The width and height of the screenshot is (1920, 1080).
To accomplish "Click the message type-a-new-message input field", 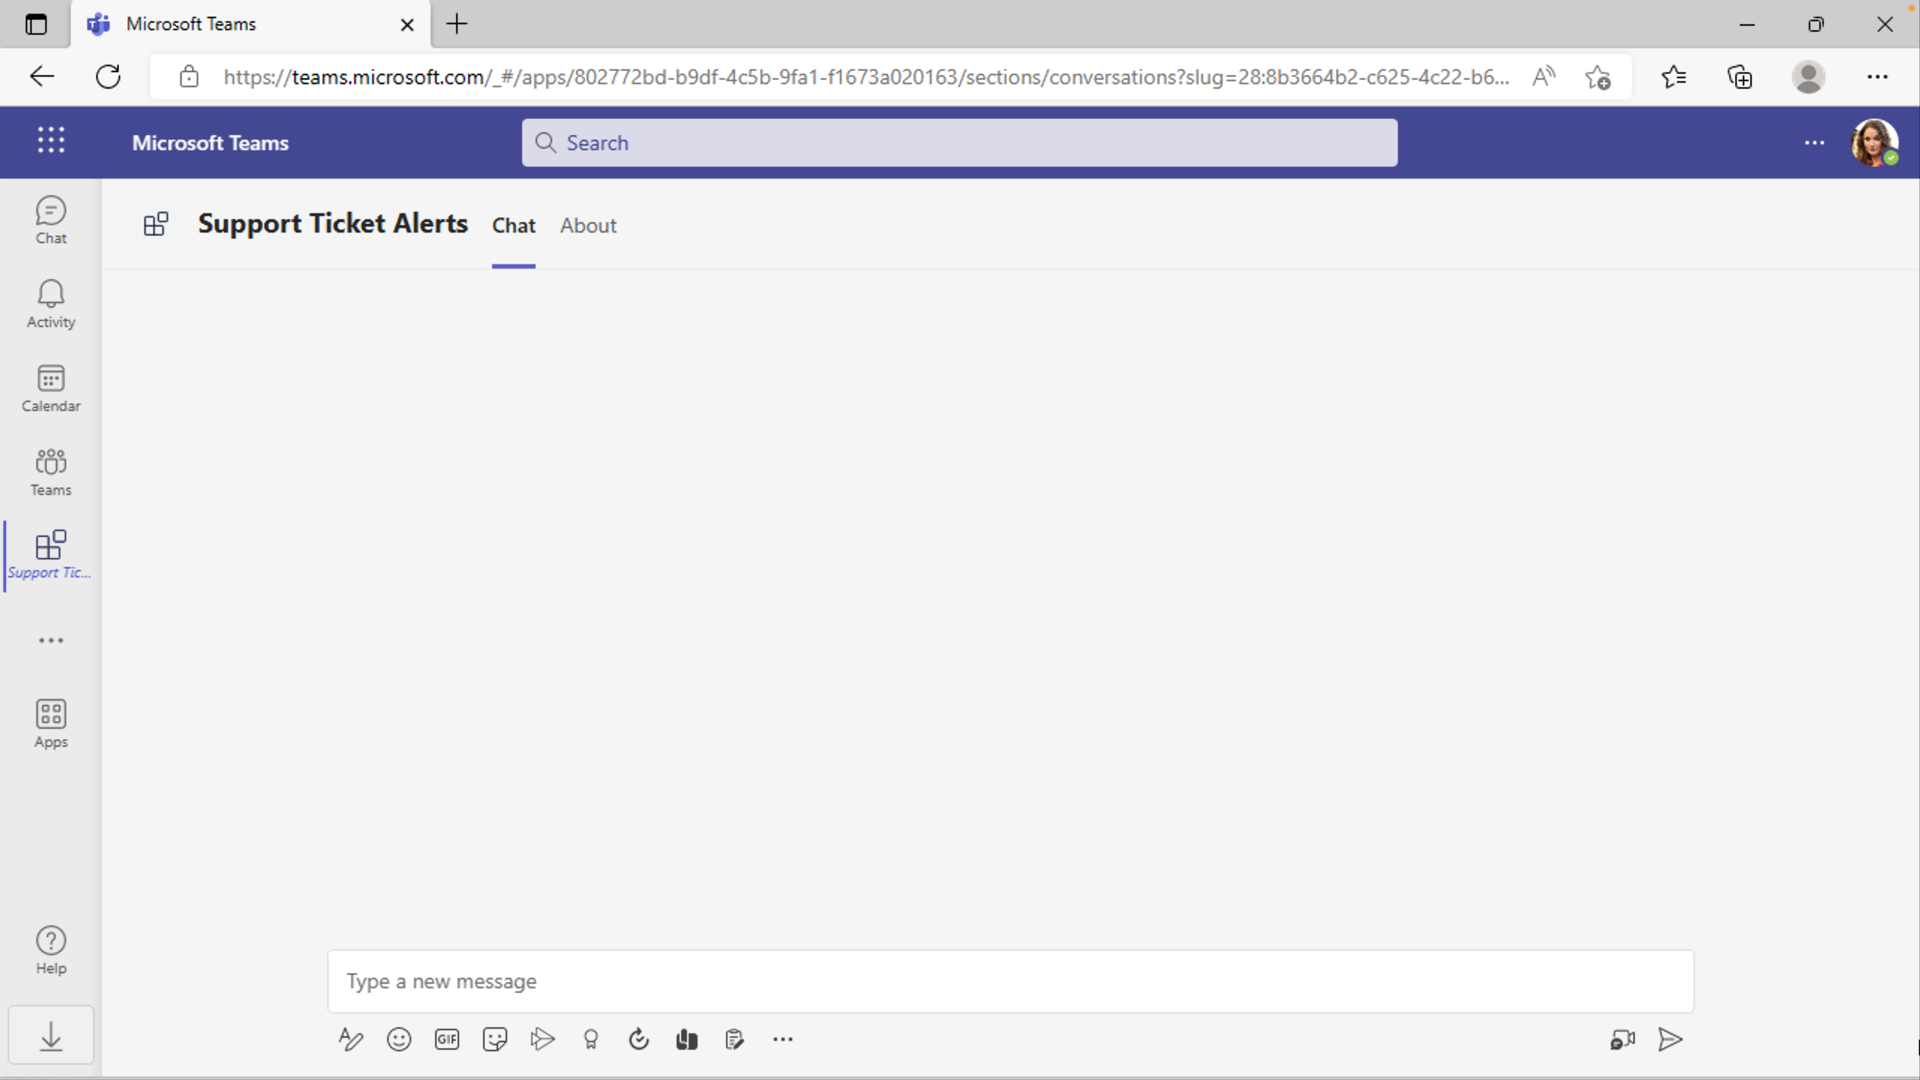I will point(1010,981).
